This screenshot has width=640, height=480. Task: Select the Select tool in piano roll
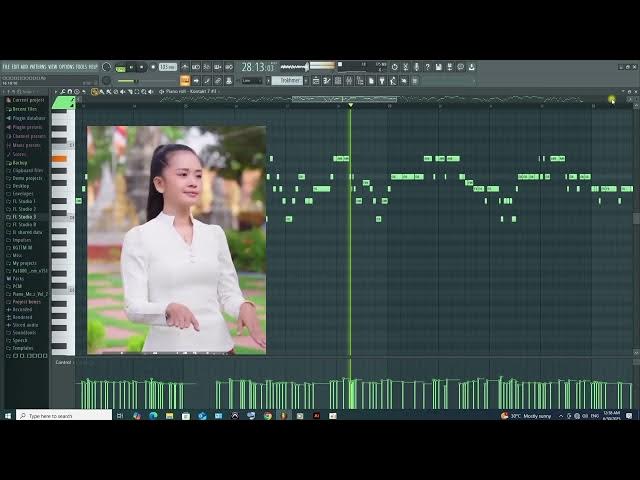click(137, 92)
